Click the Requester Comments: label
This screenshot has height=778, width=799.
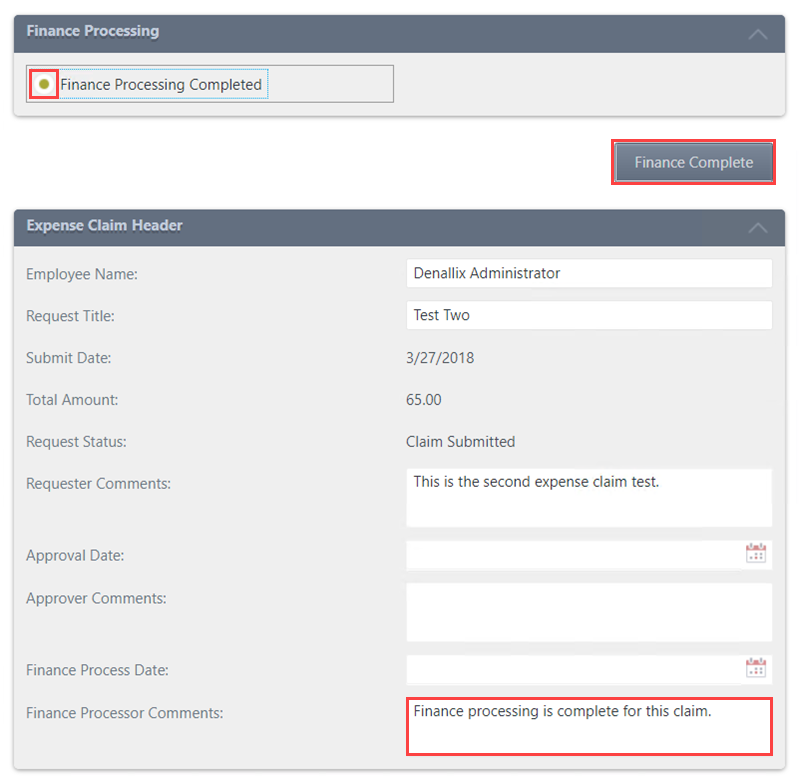(99, 483)
